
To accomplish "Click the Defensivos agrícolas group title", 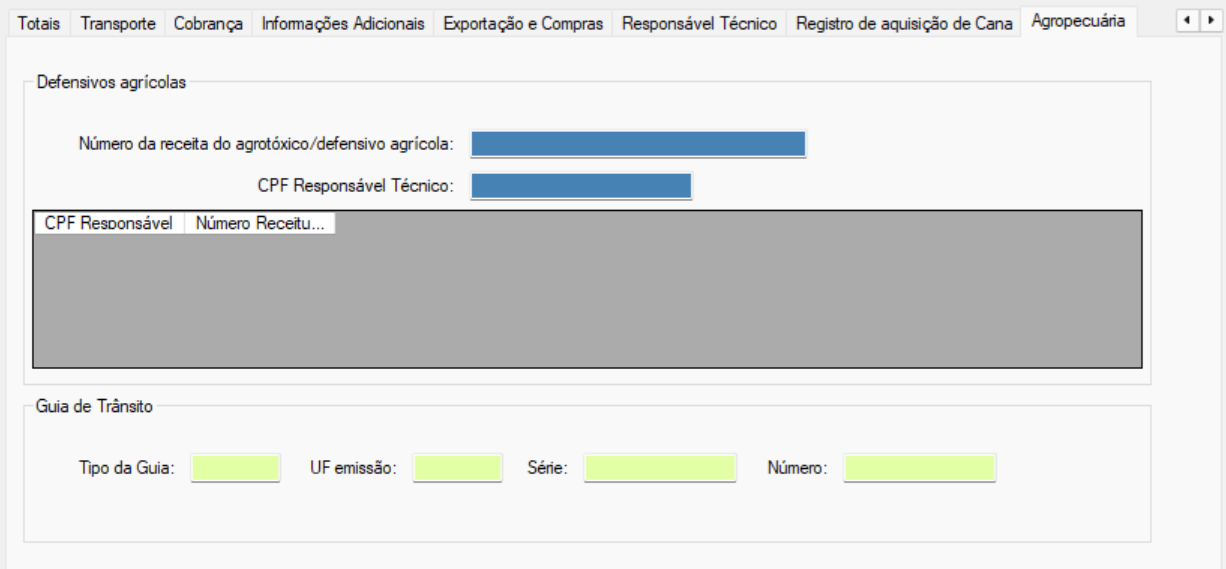I will [111, 83].
